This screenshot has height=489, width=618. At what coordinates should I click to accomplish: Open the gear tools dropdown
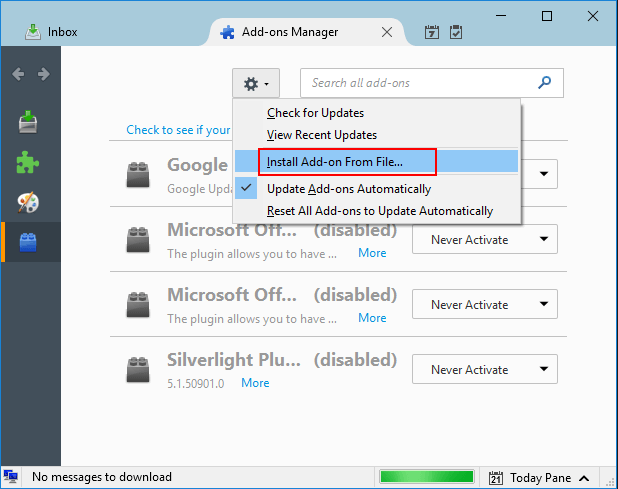(x=256, y=83)
